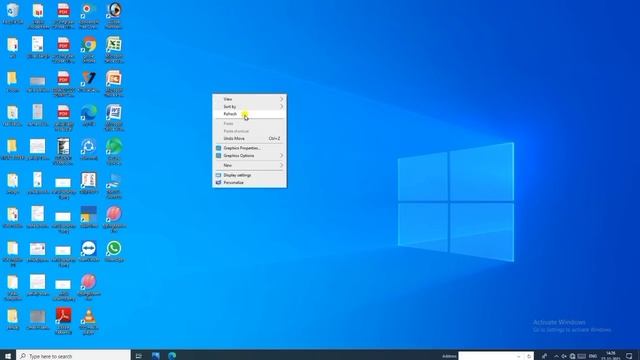The image size is (640, 360).
Task: Select the Google Chrome desktop shortcut
Action: (x=89, y=49)
